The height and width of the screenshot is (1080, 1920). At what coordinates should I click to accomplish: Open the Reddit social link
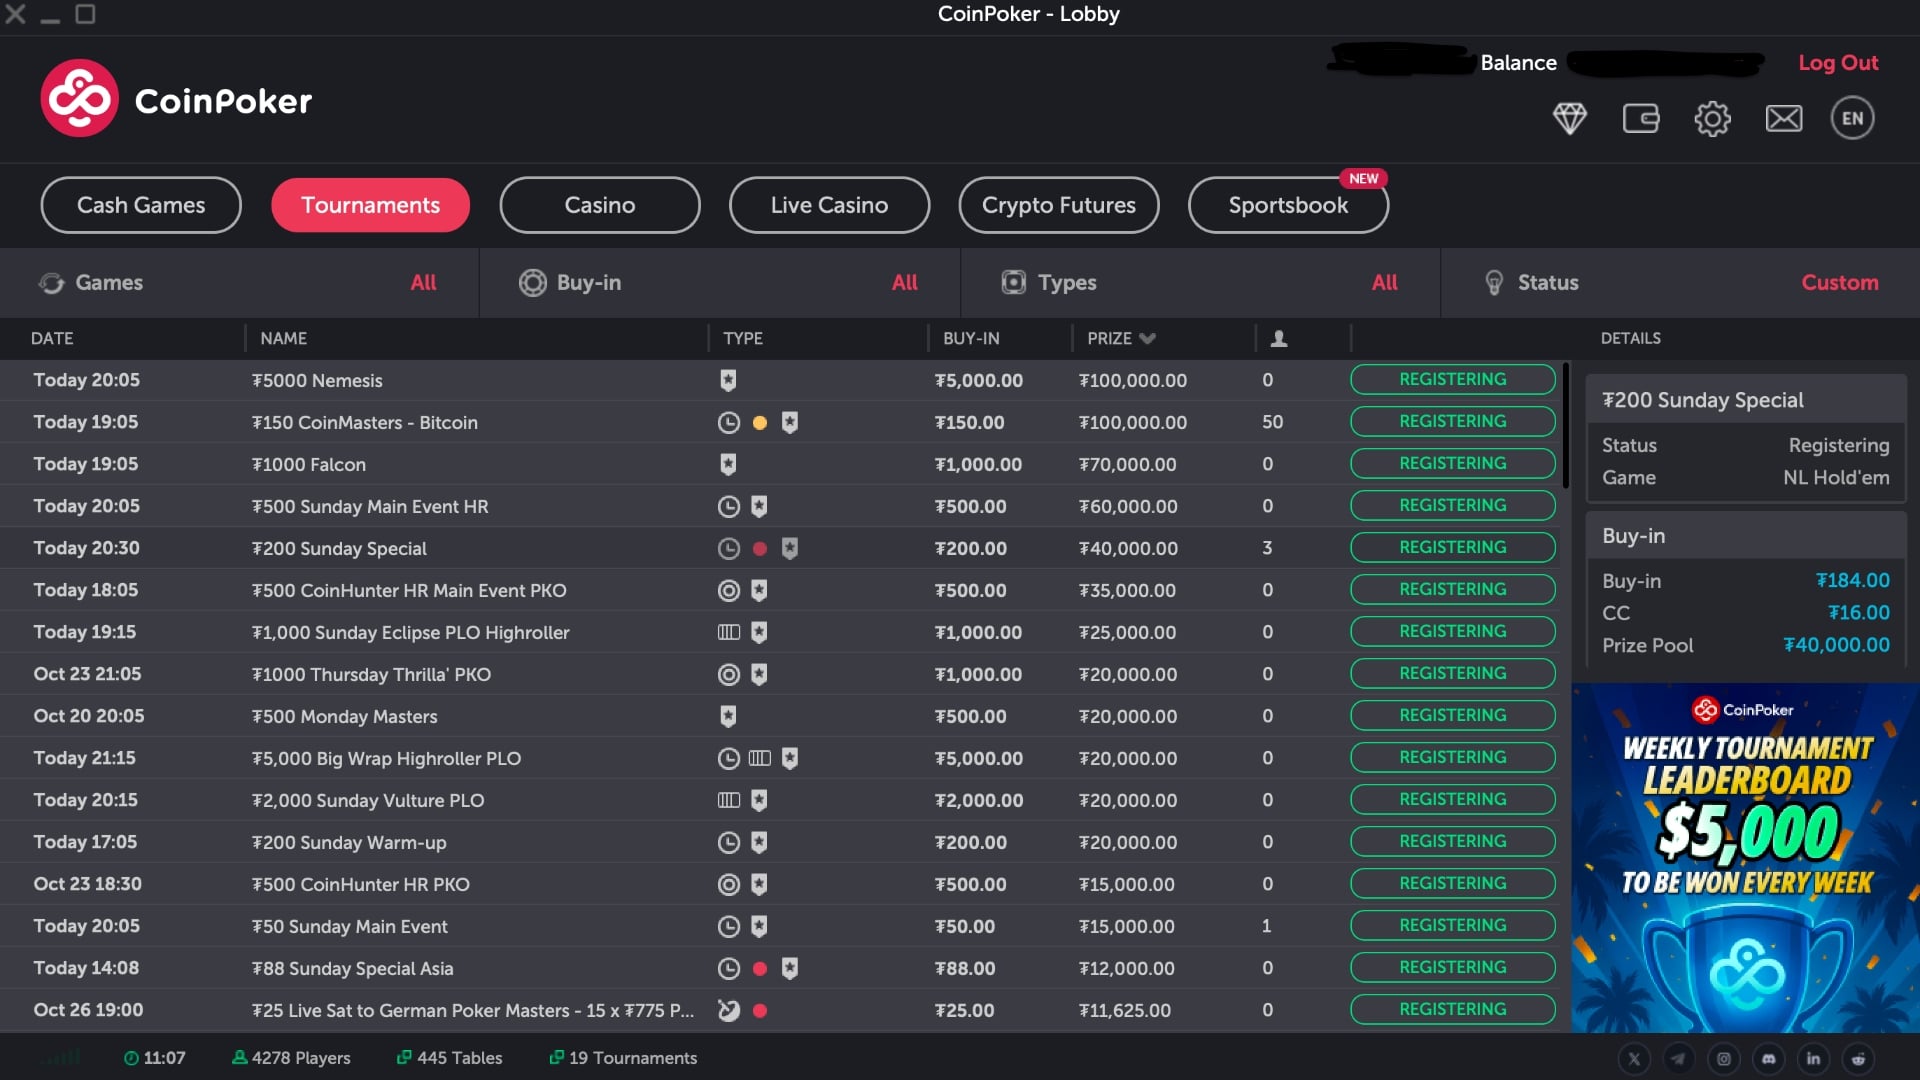[1858, 1058]
